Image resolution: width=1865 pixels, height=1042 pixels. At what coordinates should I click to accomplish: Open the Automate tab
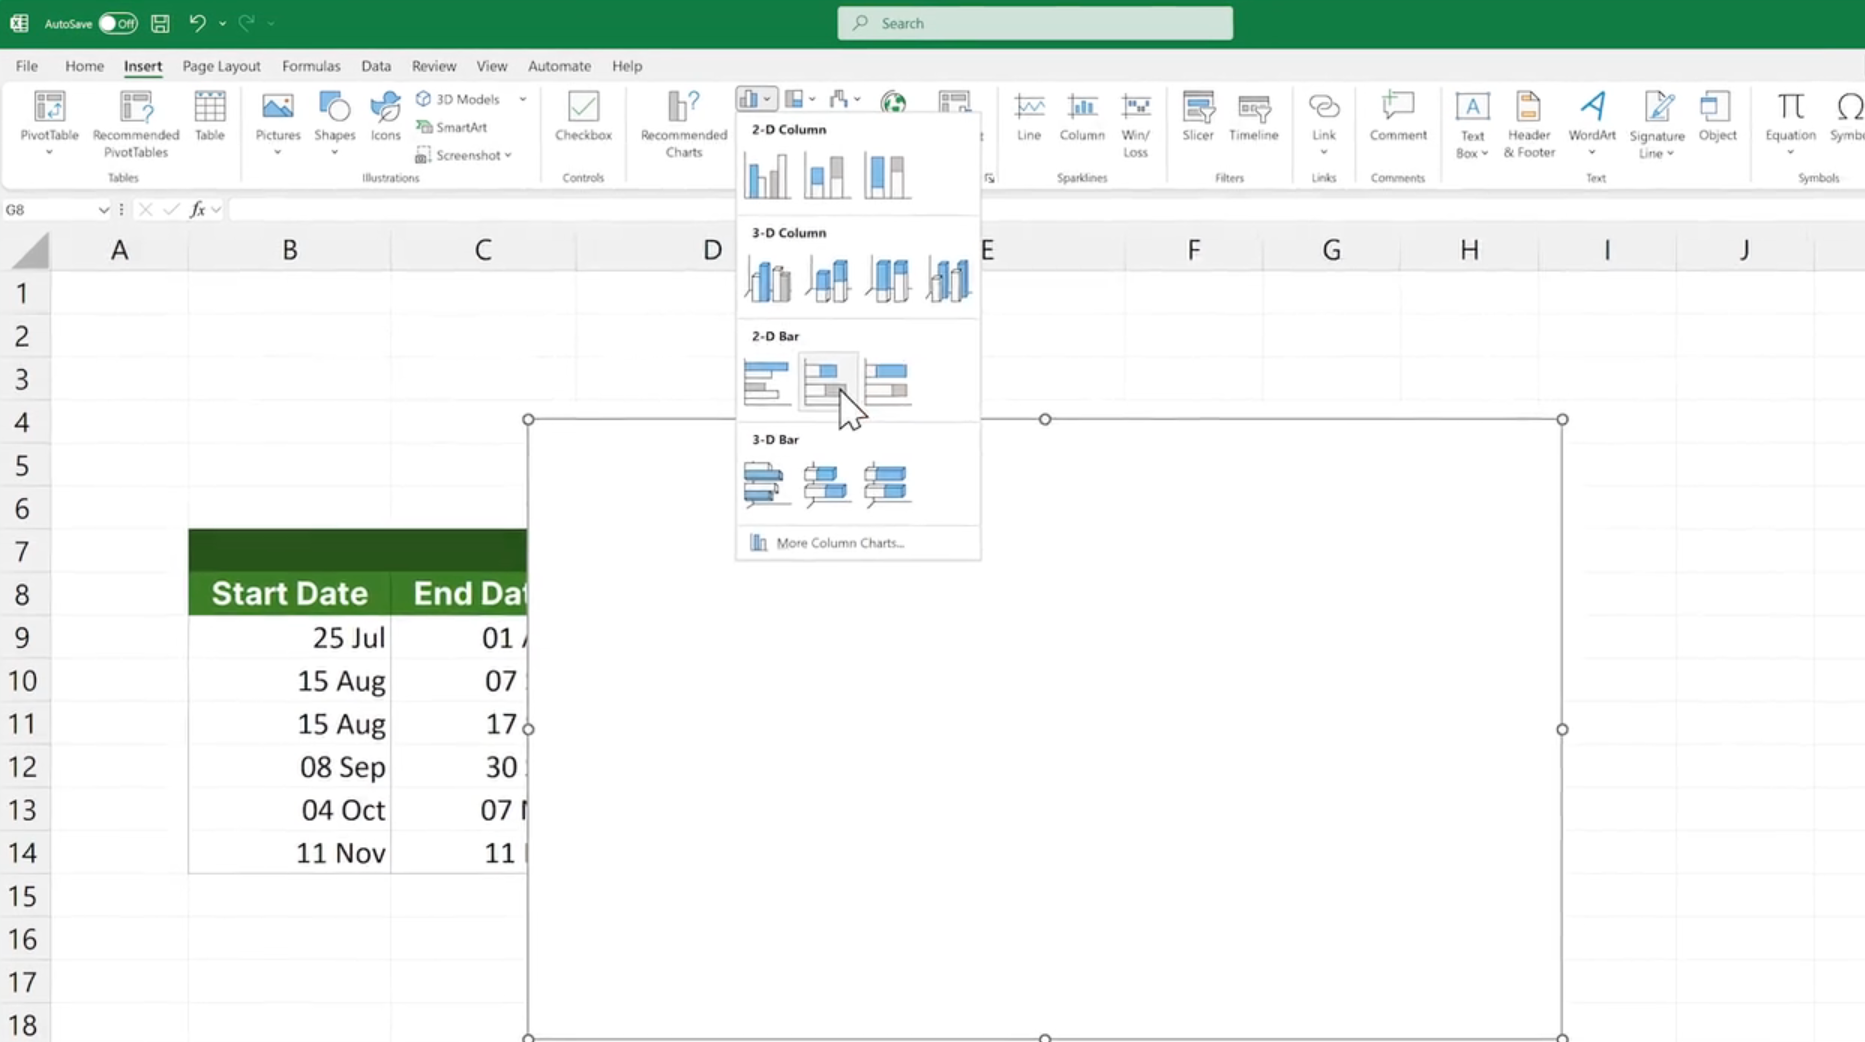(x=559, y=66)
